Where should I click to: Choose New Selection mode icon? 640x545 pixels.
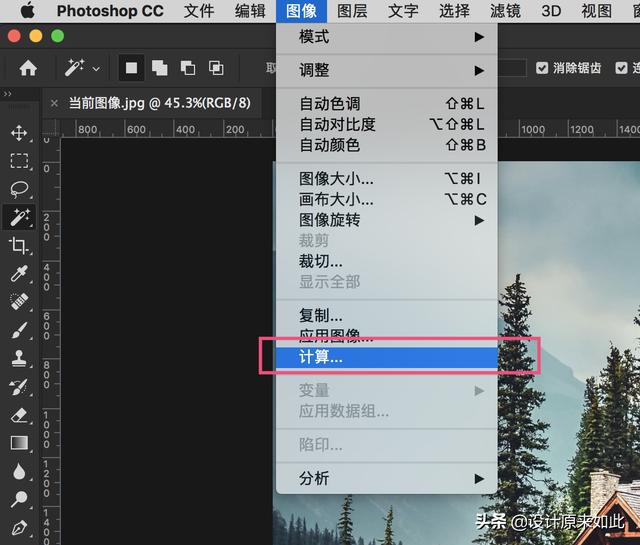(x=131, y=68)
